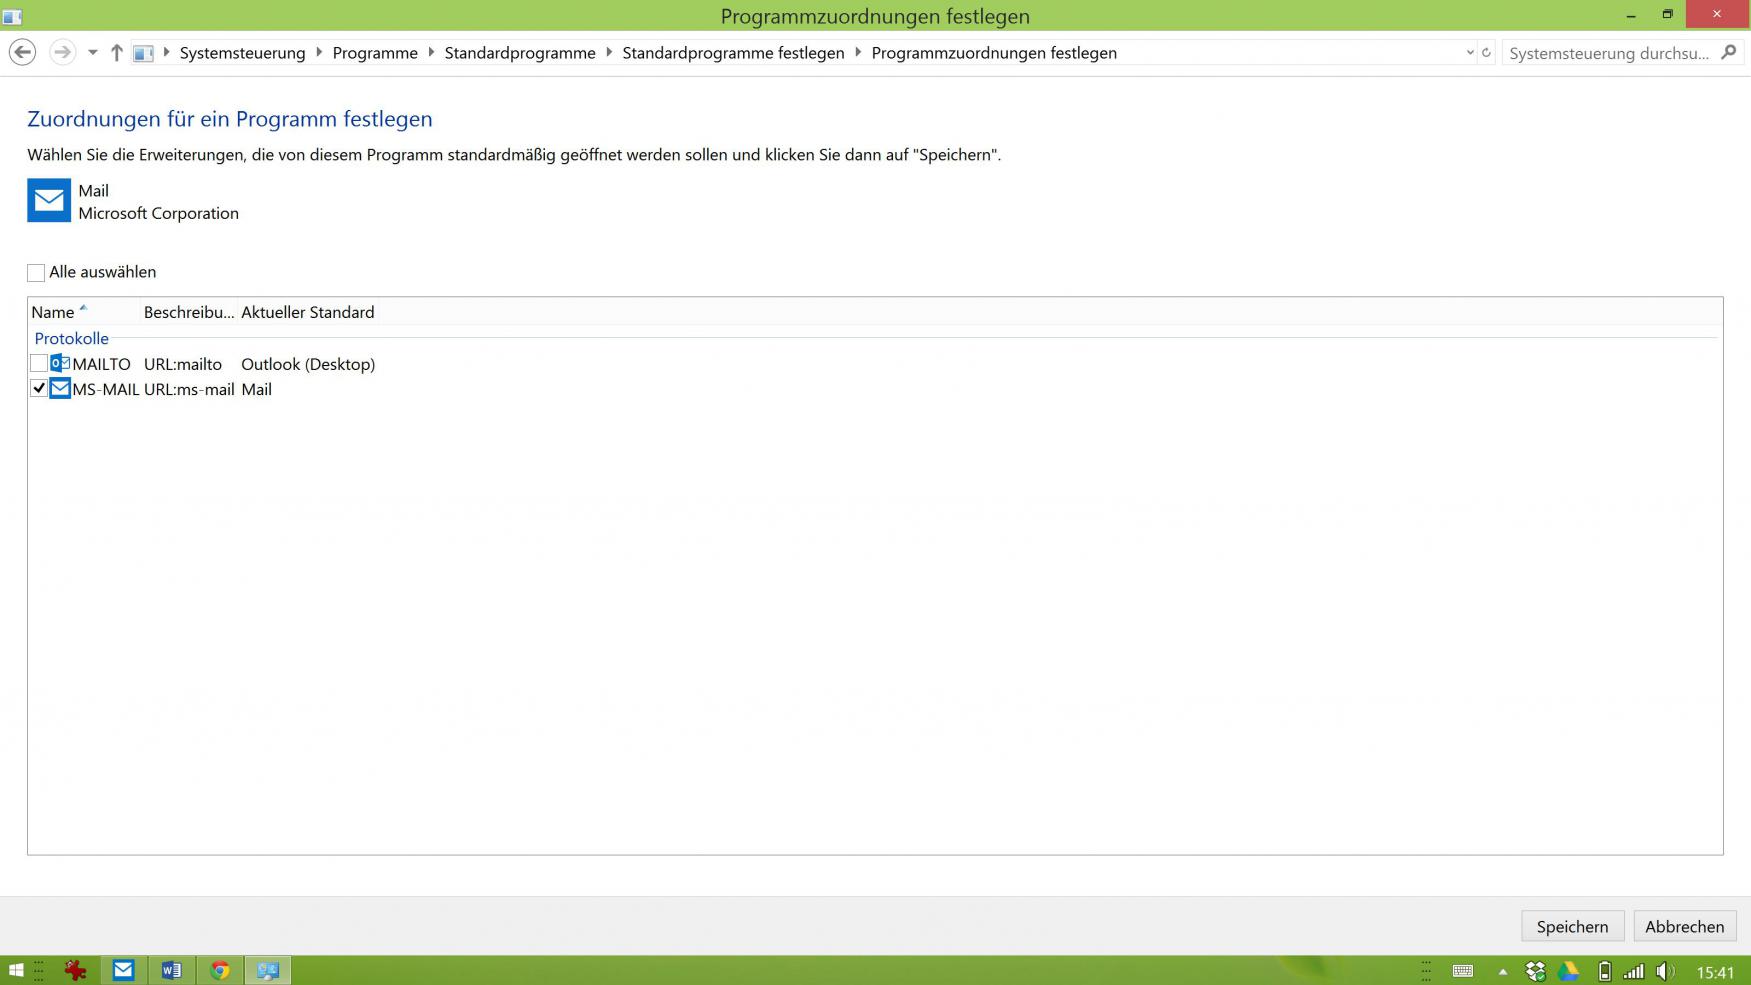The image size is (1751, 985).
Task: Click the Google Drive tray icon
Action: click(x=1568, y=971)
